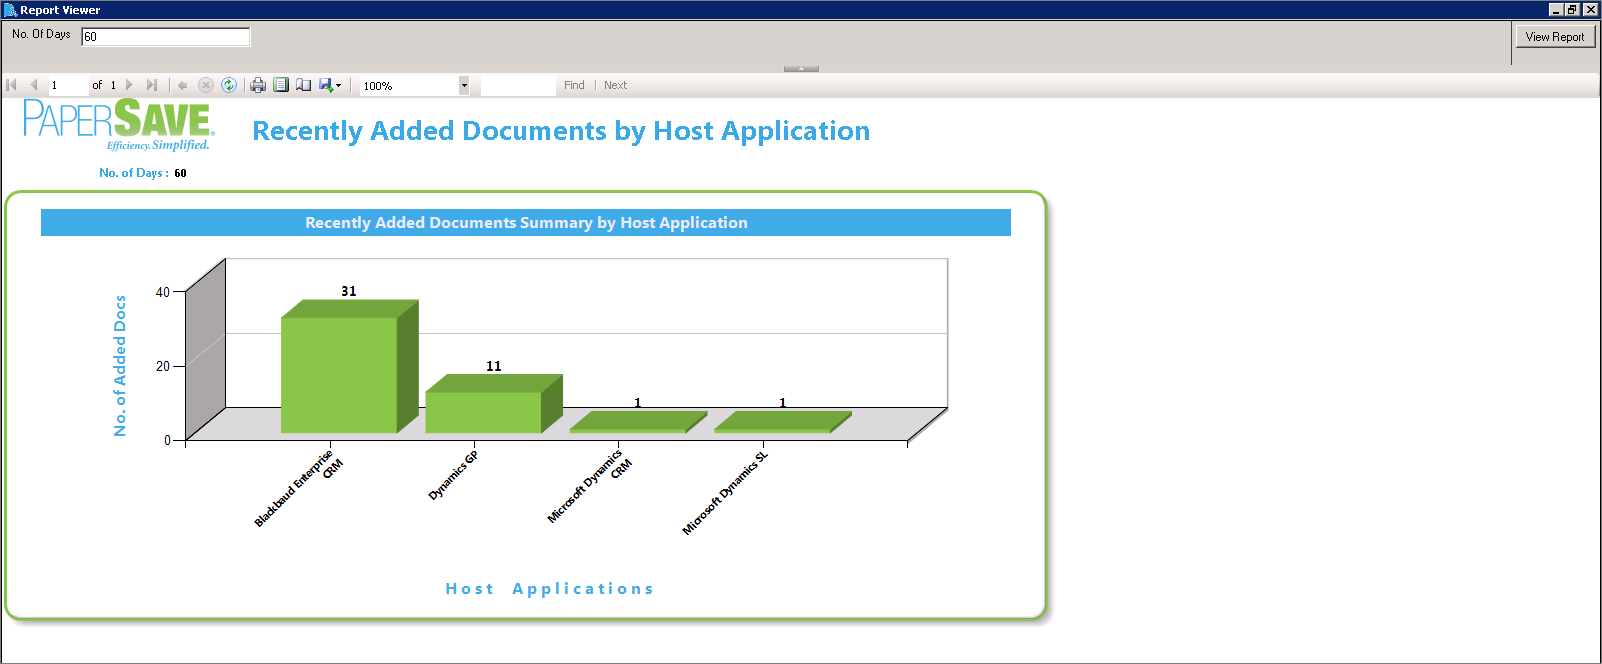1602x664 pixels.
Task: Print the report
Action: coord(258,85)
